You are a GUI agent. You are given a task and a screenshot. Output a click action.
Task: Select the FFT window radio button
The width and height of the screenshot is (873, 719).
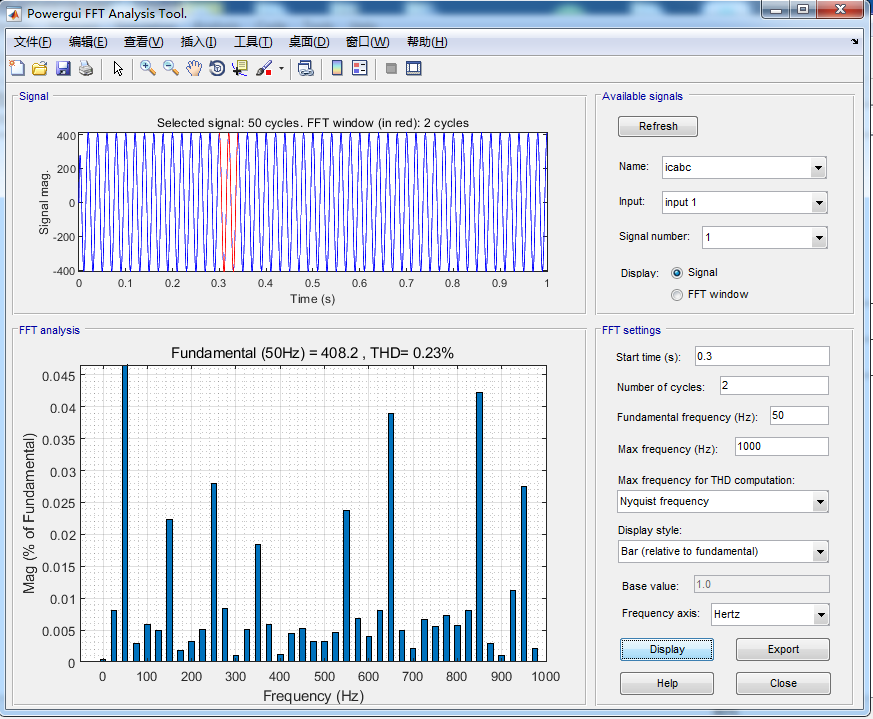tap(676, 295)
